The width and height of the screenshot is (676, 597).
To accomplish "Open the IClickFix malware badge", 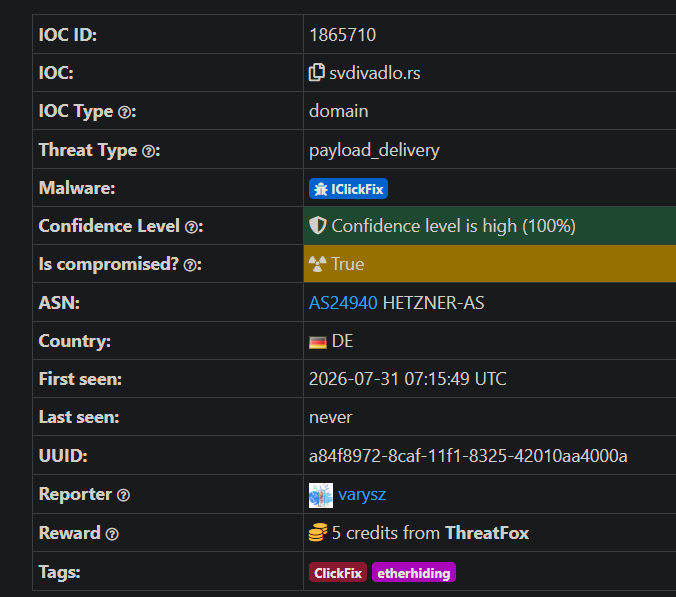I will pyautogui.click(x=348, y=189).
